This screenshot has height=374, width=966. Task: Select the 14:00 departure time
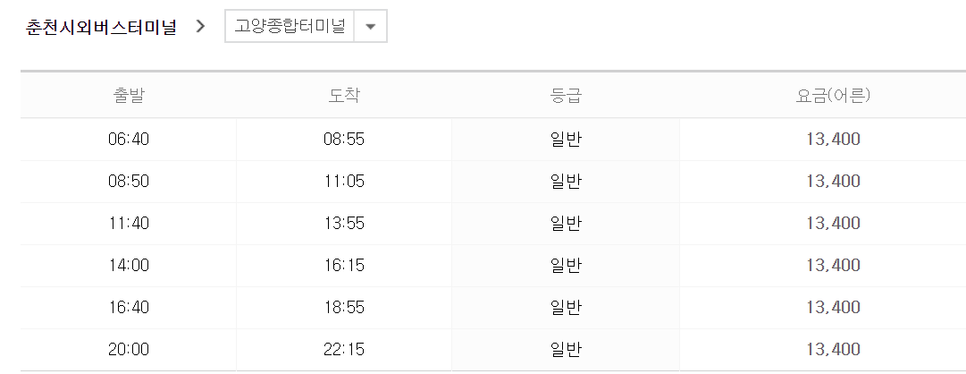(129, 265)
